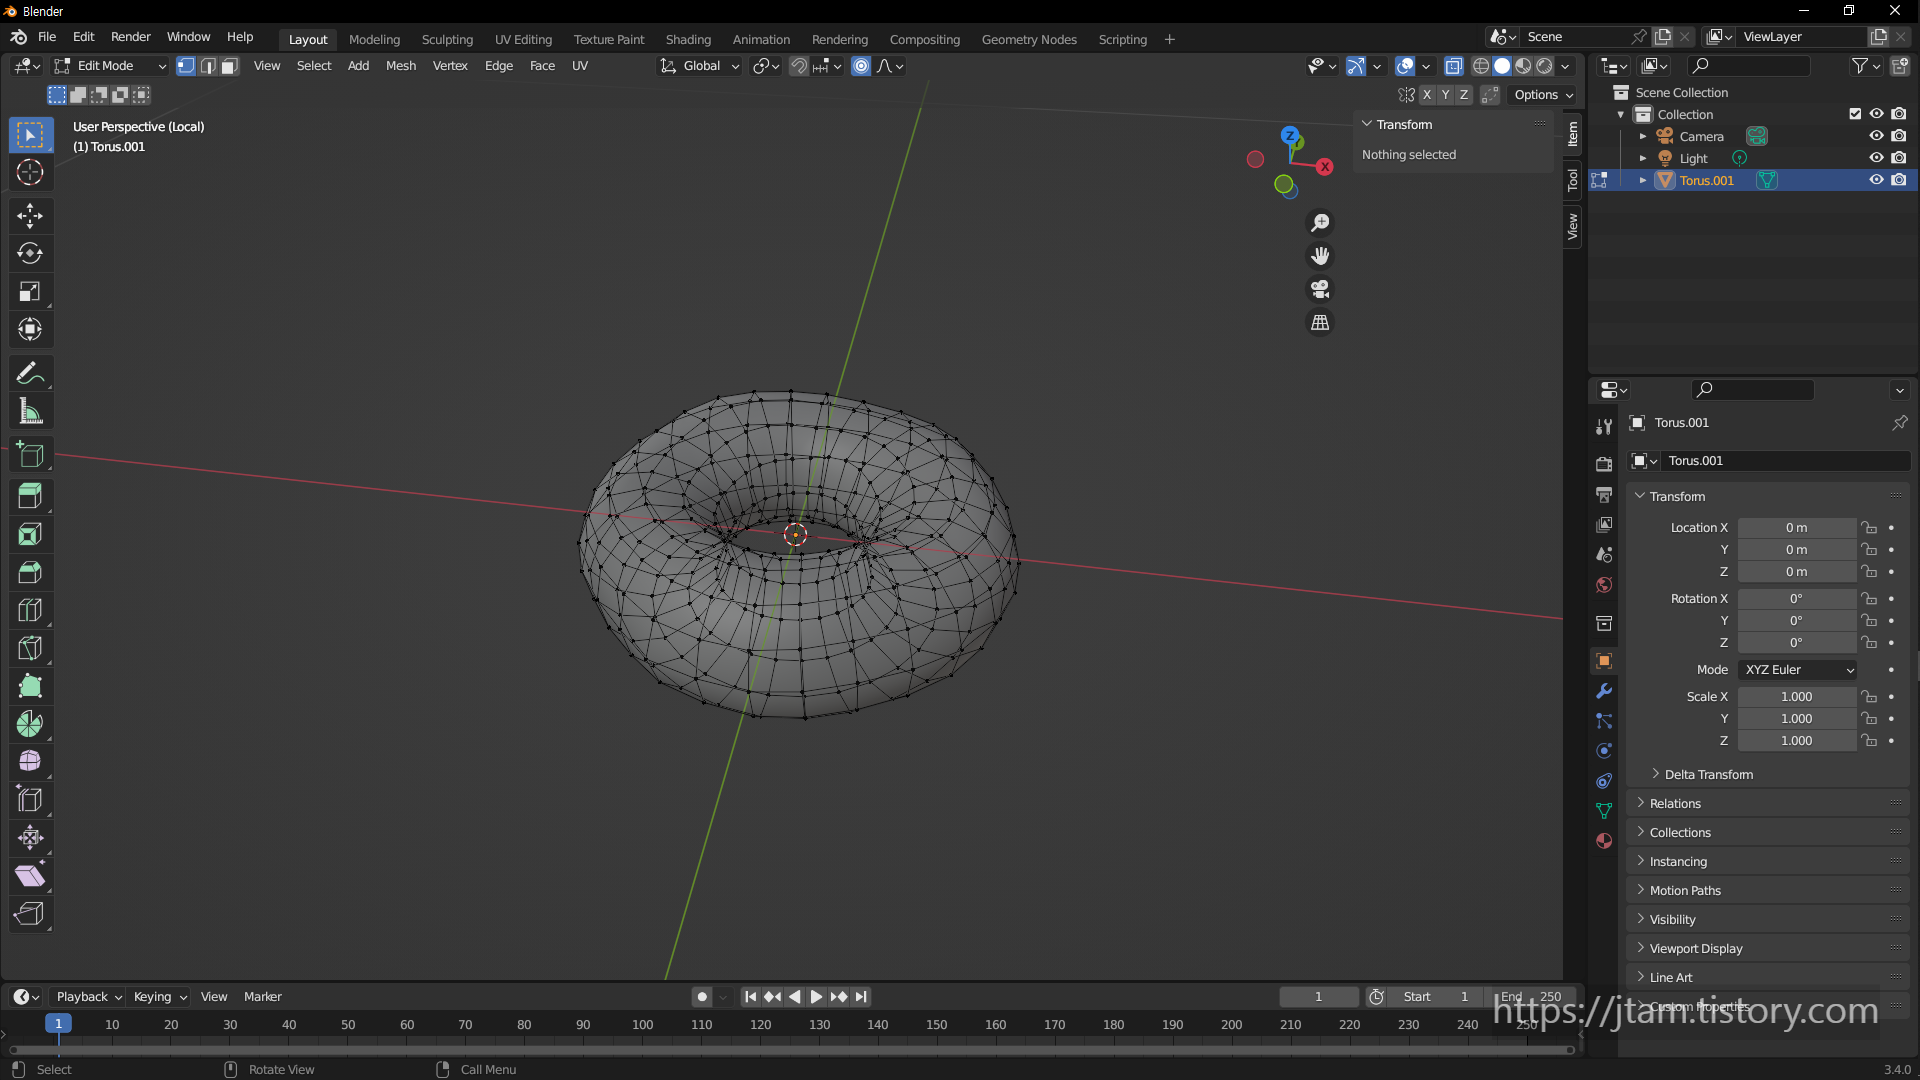
Task: Select the Rotate tool
Action: 30,253
